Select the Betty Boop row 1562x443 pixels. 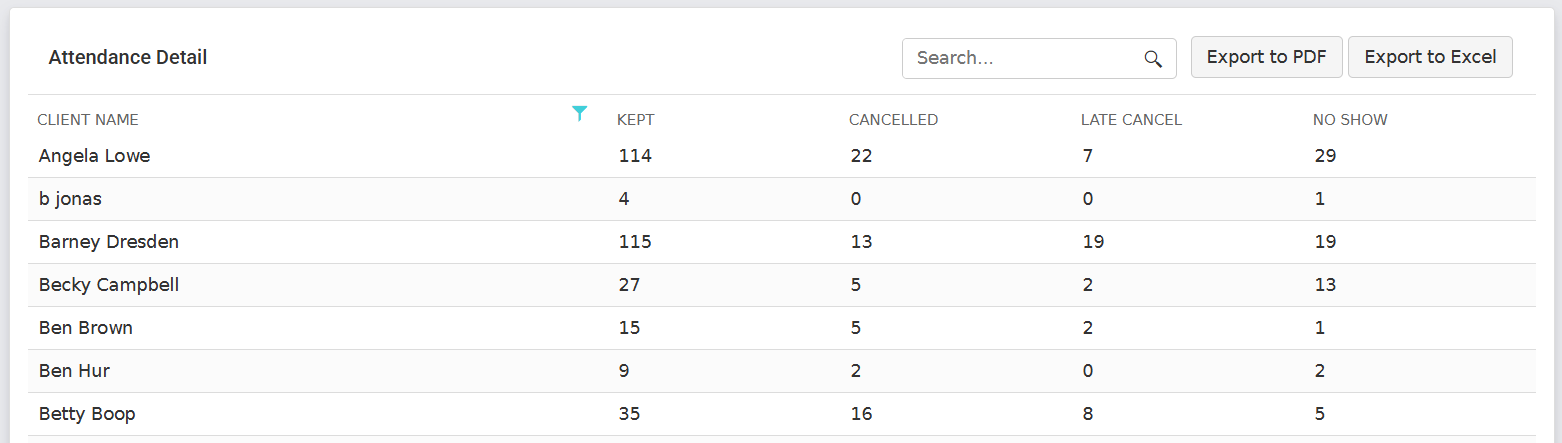click(x=782, y=415)
